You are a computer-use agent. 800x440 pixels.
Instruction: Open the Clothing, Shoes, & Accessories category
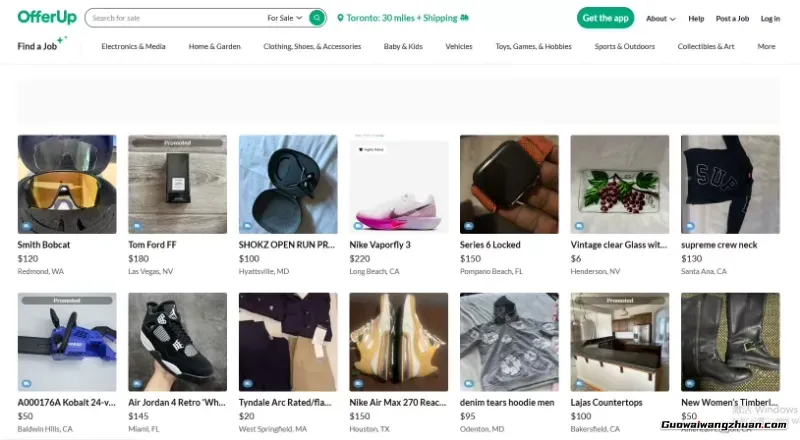[x=312, y=46]
